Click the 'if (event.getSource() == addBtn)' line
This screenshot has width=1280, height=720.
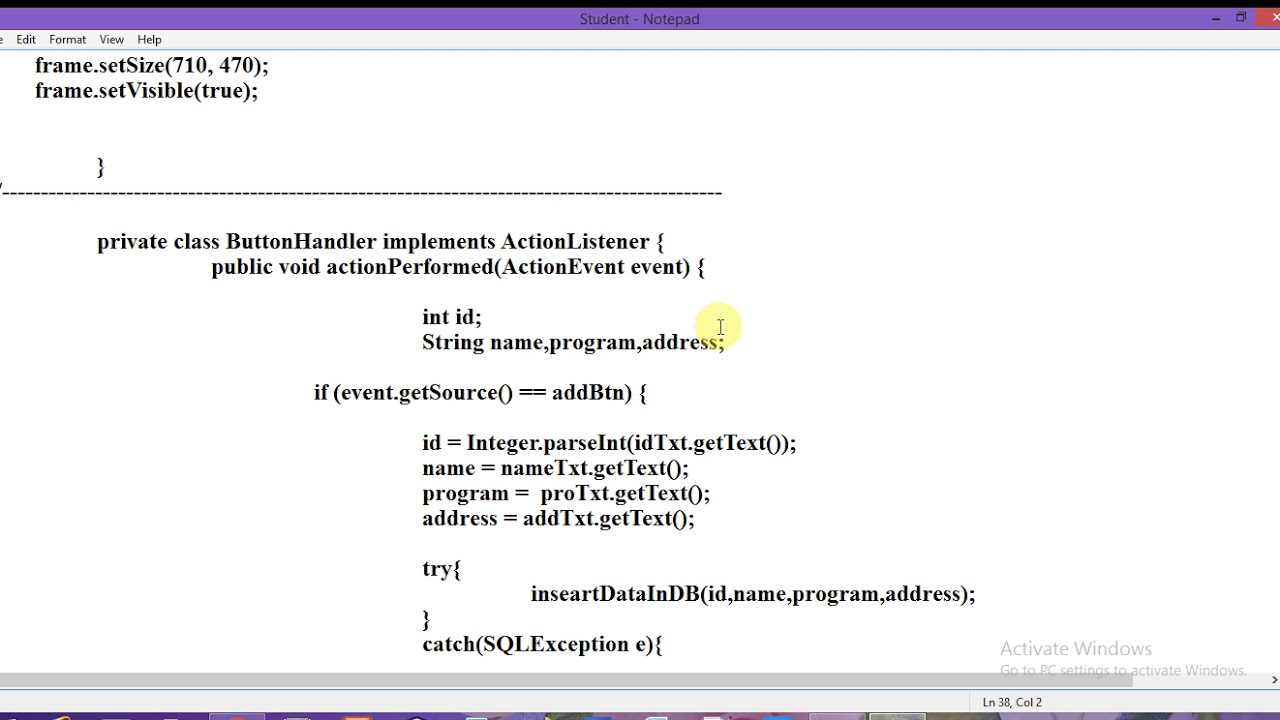point(480,393)
